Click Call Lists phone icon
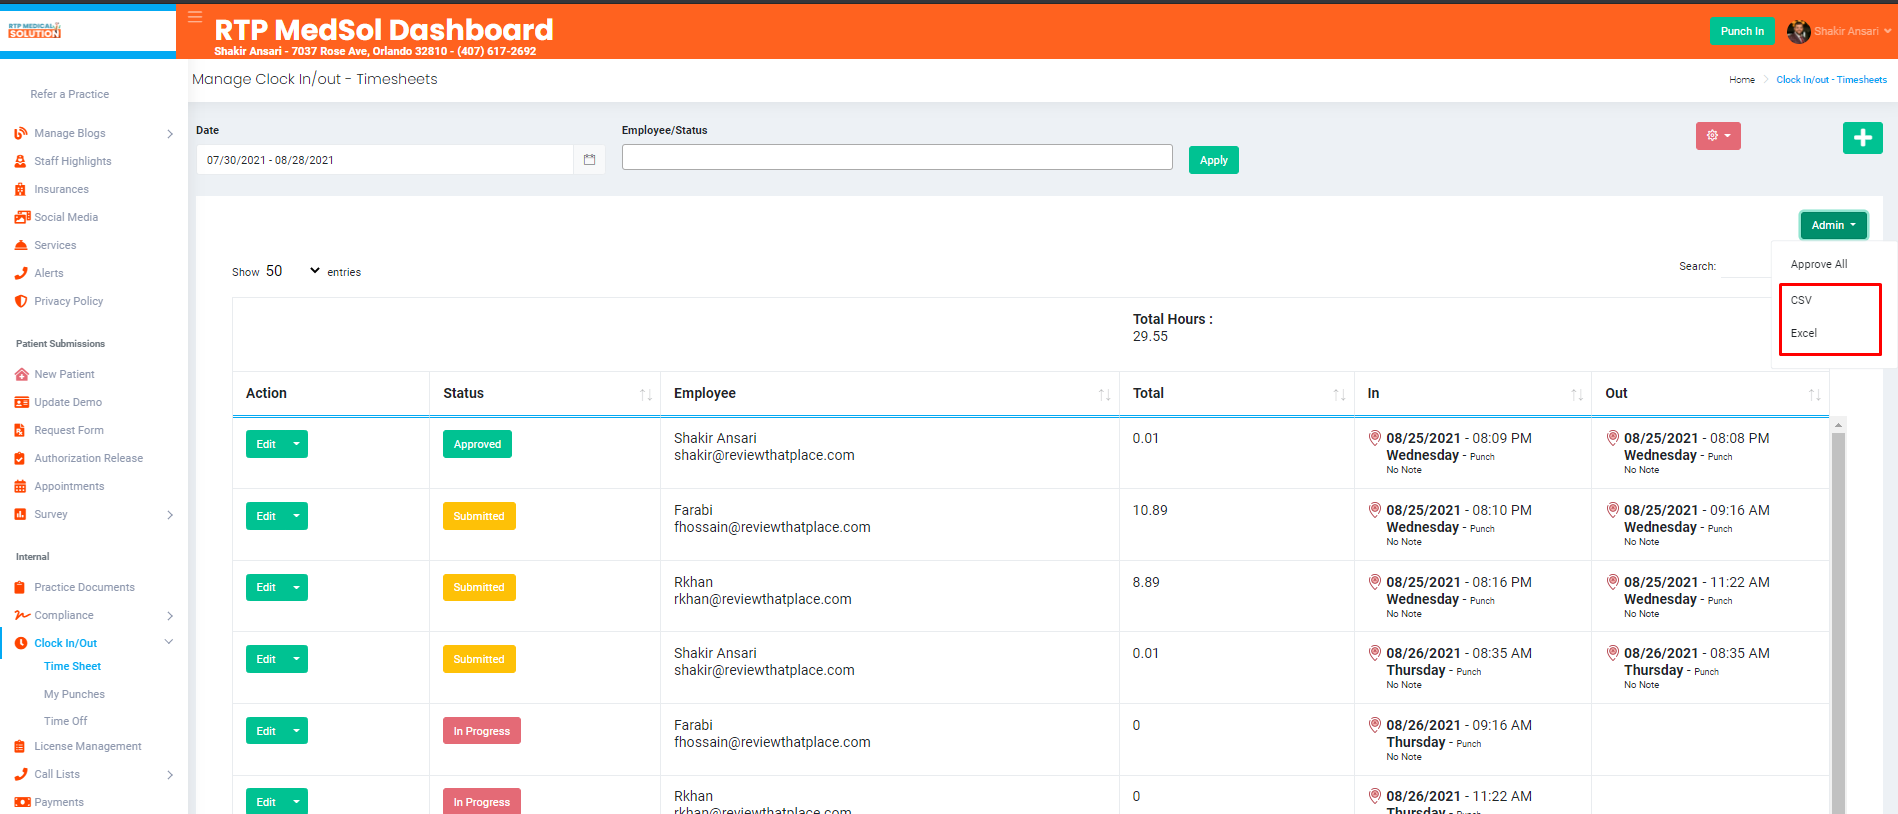The height and width of the screenshot is (814, 1898). pos(21,774)
